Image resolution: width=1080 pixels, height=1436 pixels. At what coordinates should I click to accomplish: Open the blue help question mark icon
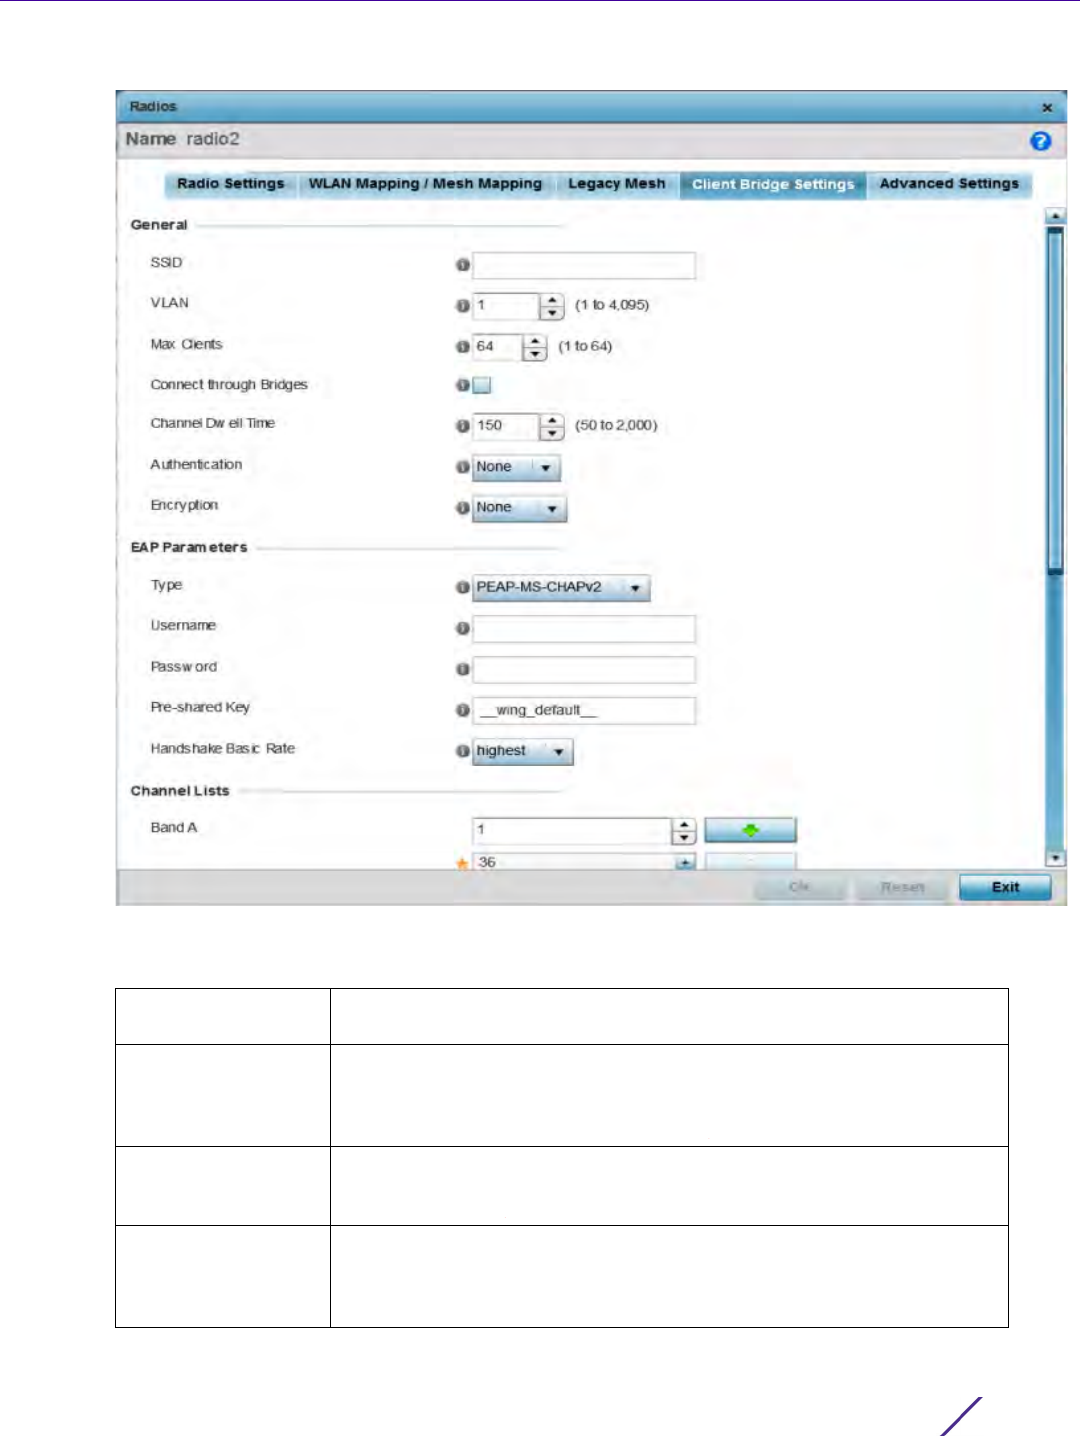1040,141
